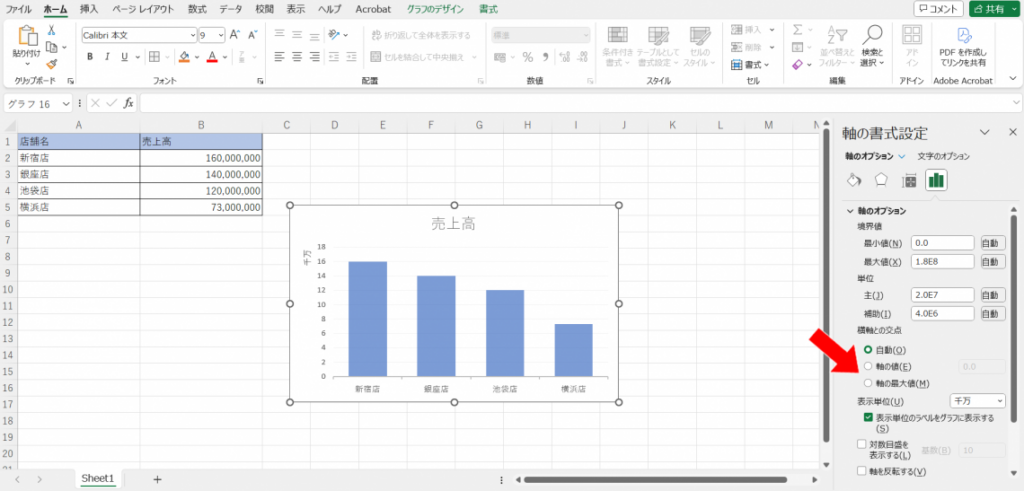Click the comma style icon
This screenshot has width=1024, height=491.
(x=545, y=57)
